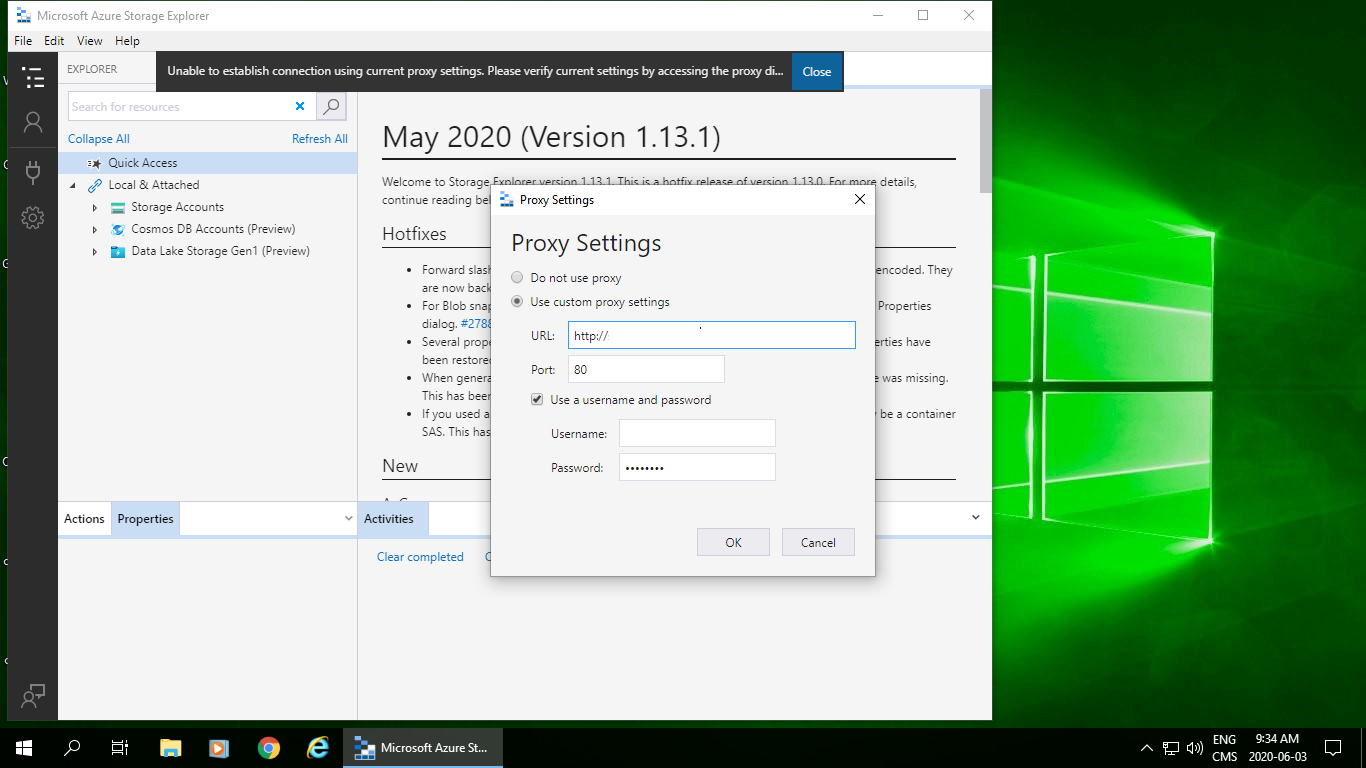
Task: Click the Port input field
Action: point(646,369)
